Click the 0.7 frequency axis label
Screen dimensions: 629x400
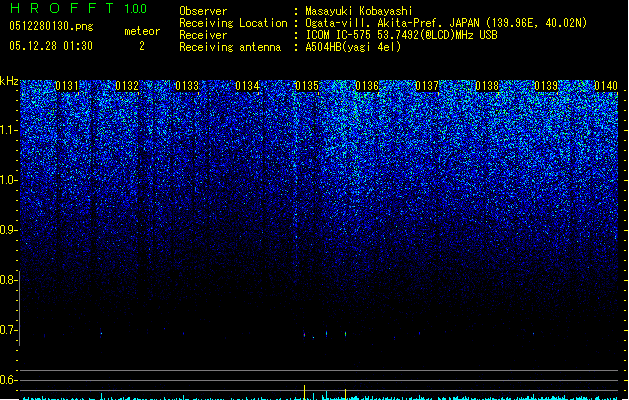(9, 330)
